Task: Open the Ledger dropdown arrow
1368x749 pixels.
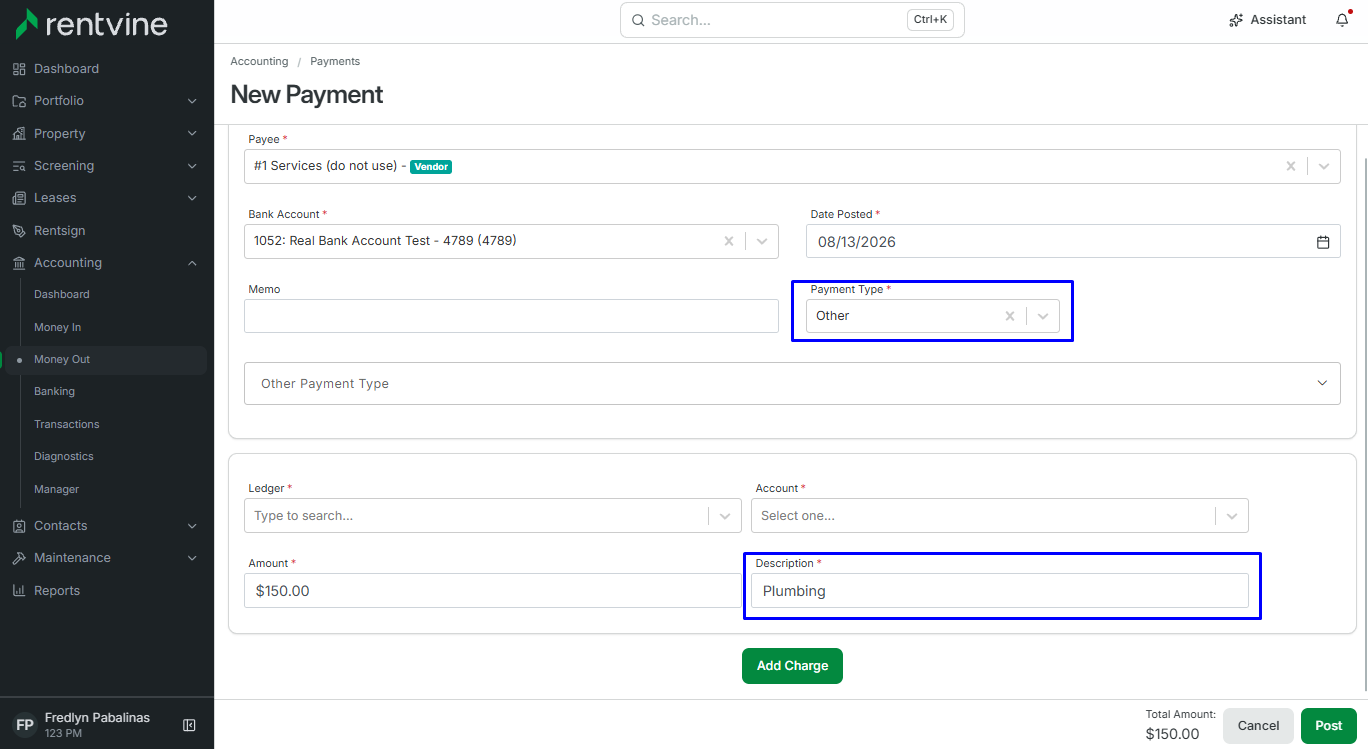Action: (725, 516)
